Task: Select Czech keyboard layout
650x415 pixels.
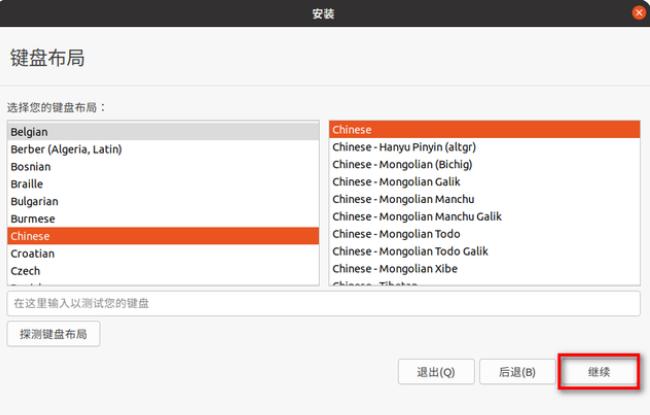Action: (x=163, y=271)
